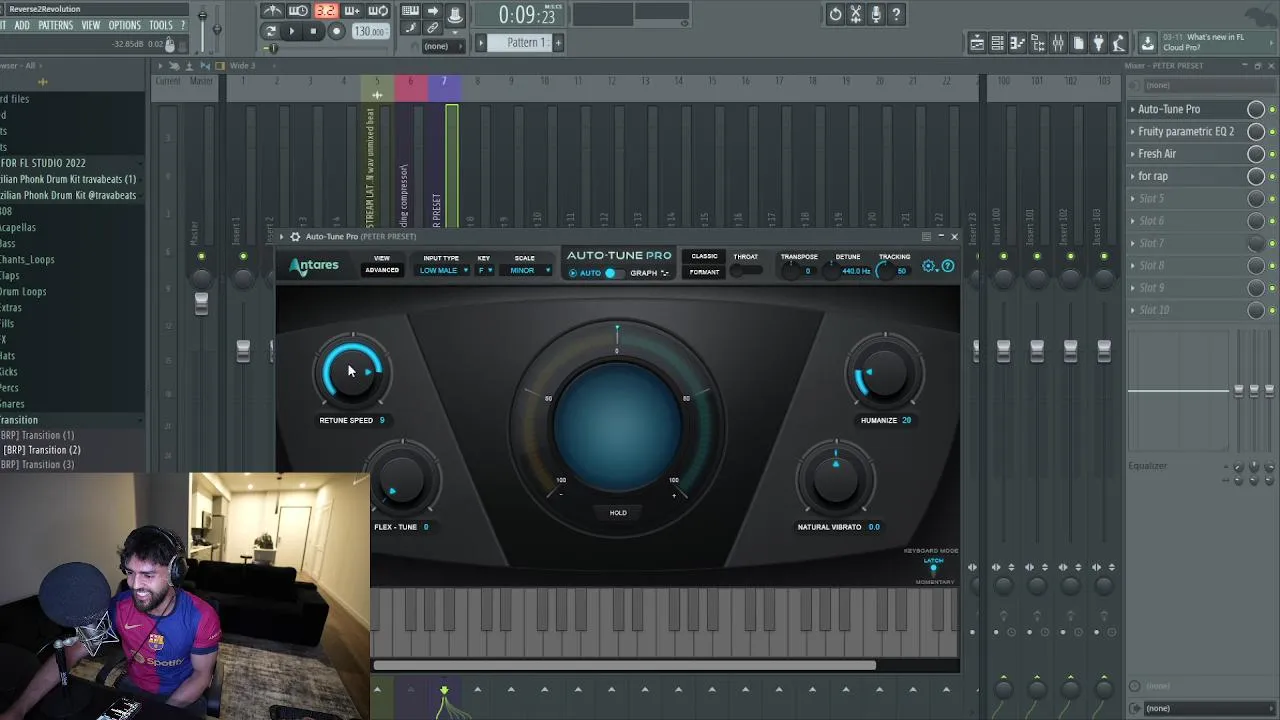Open LOW MALE input type dropdown
The width and height of the screenshot is (1280, 720).
point(444,271)
